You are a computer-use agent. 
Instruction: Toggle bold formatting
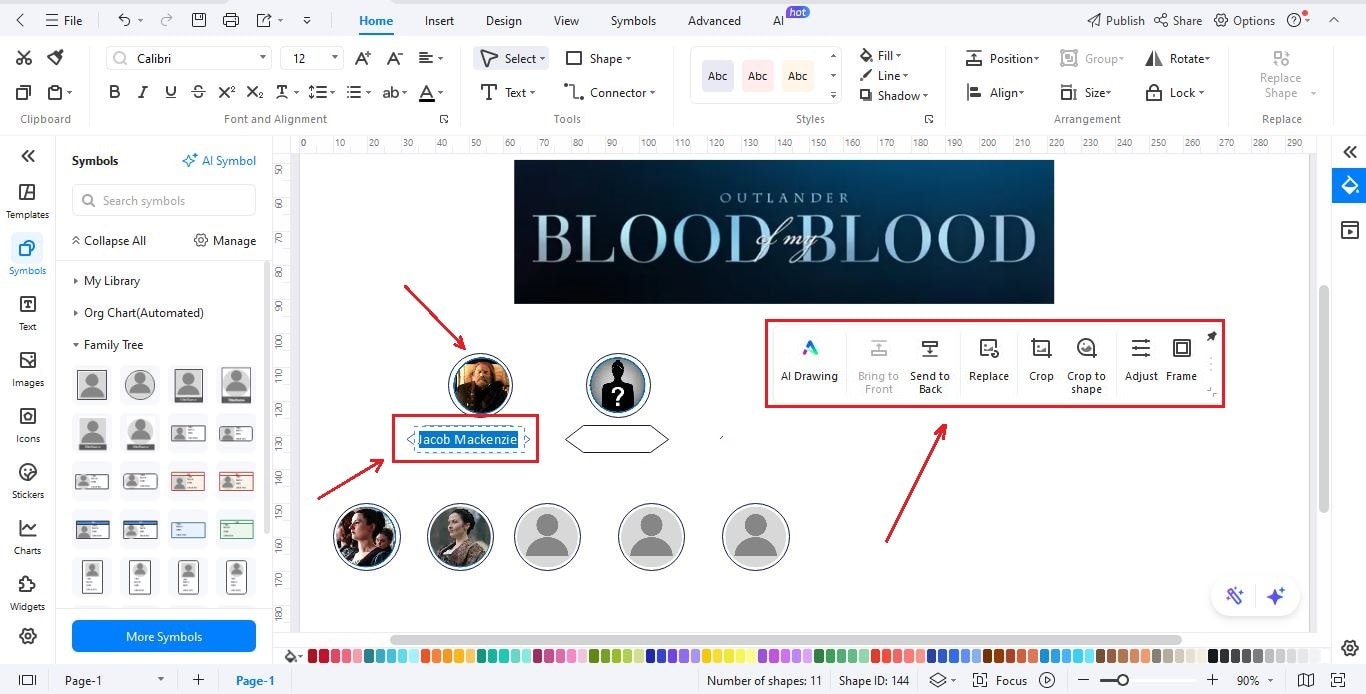114,92
